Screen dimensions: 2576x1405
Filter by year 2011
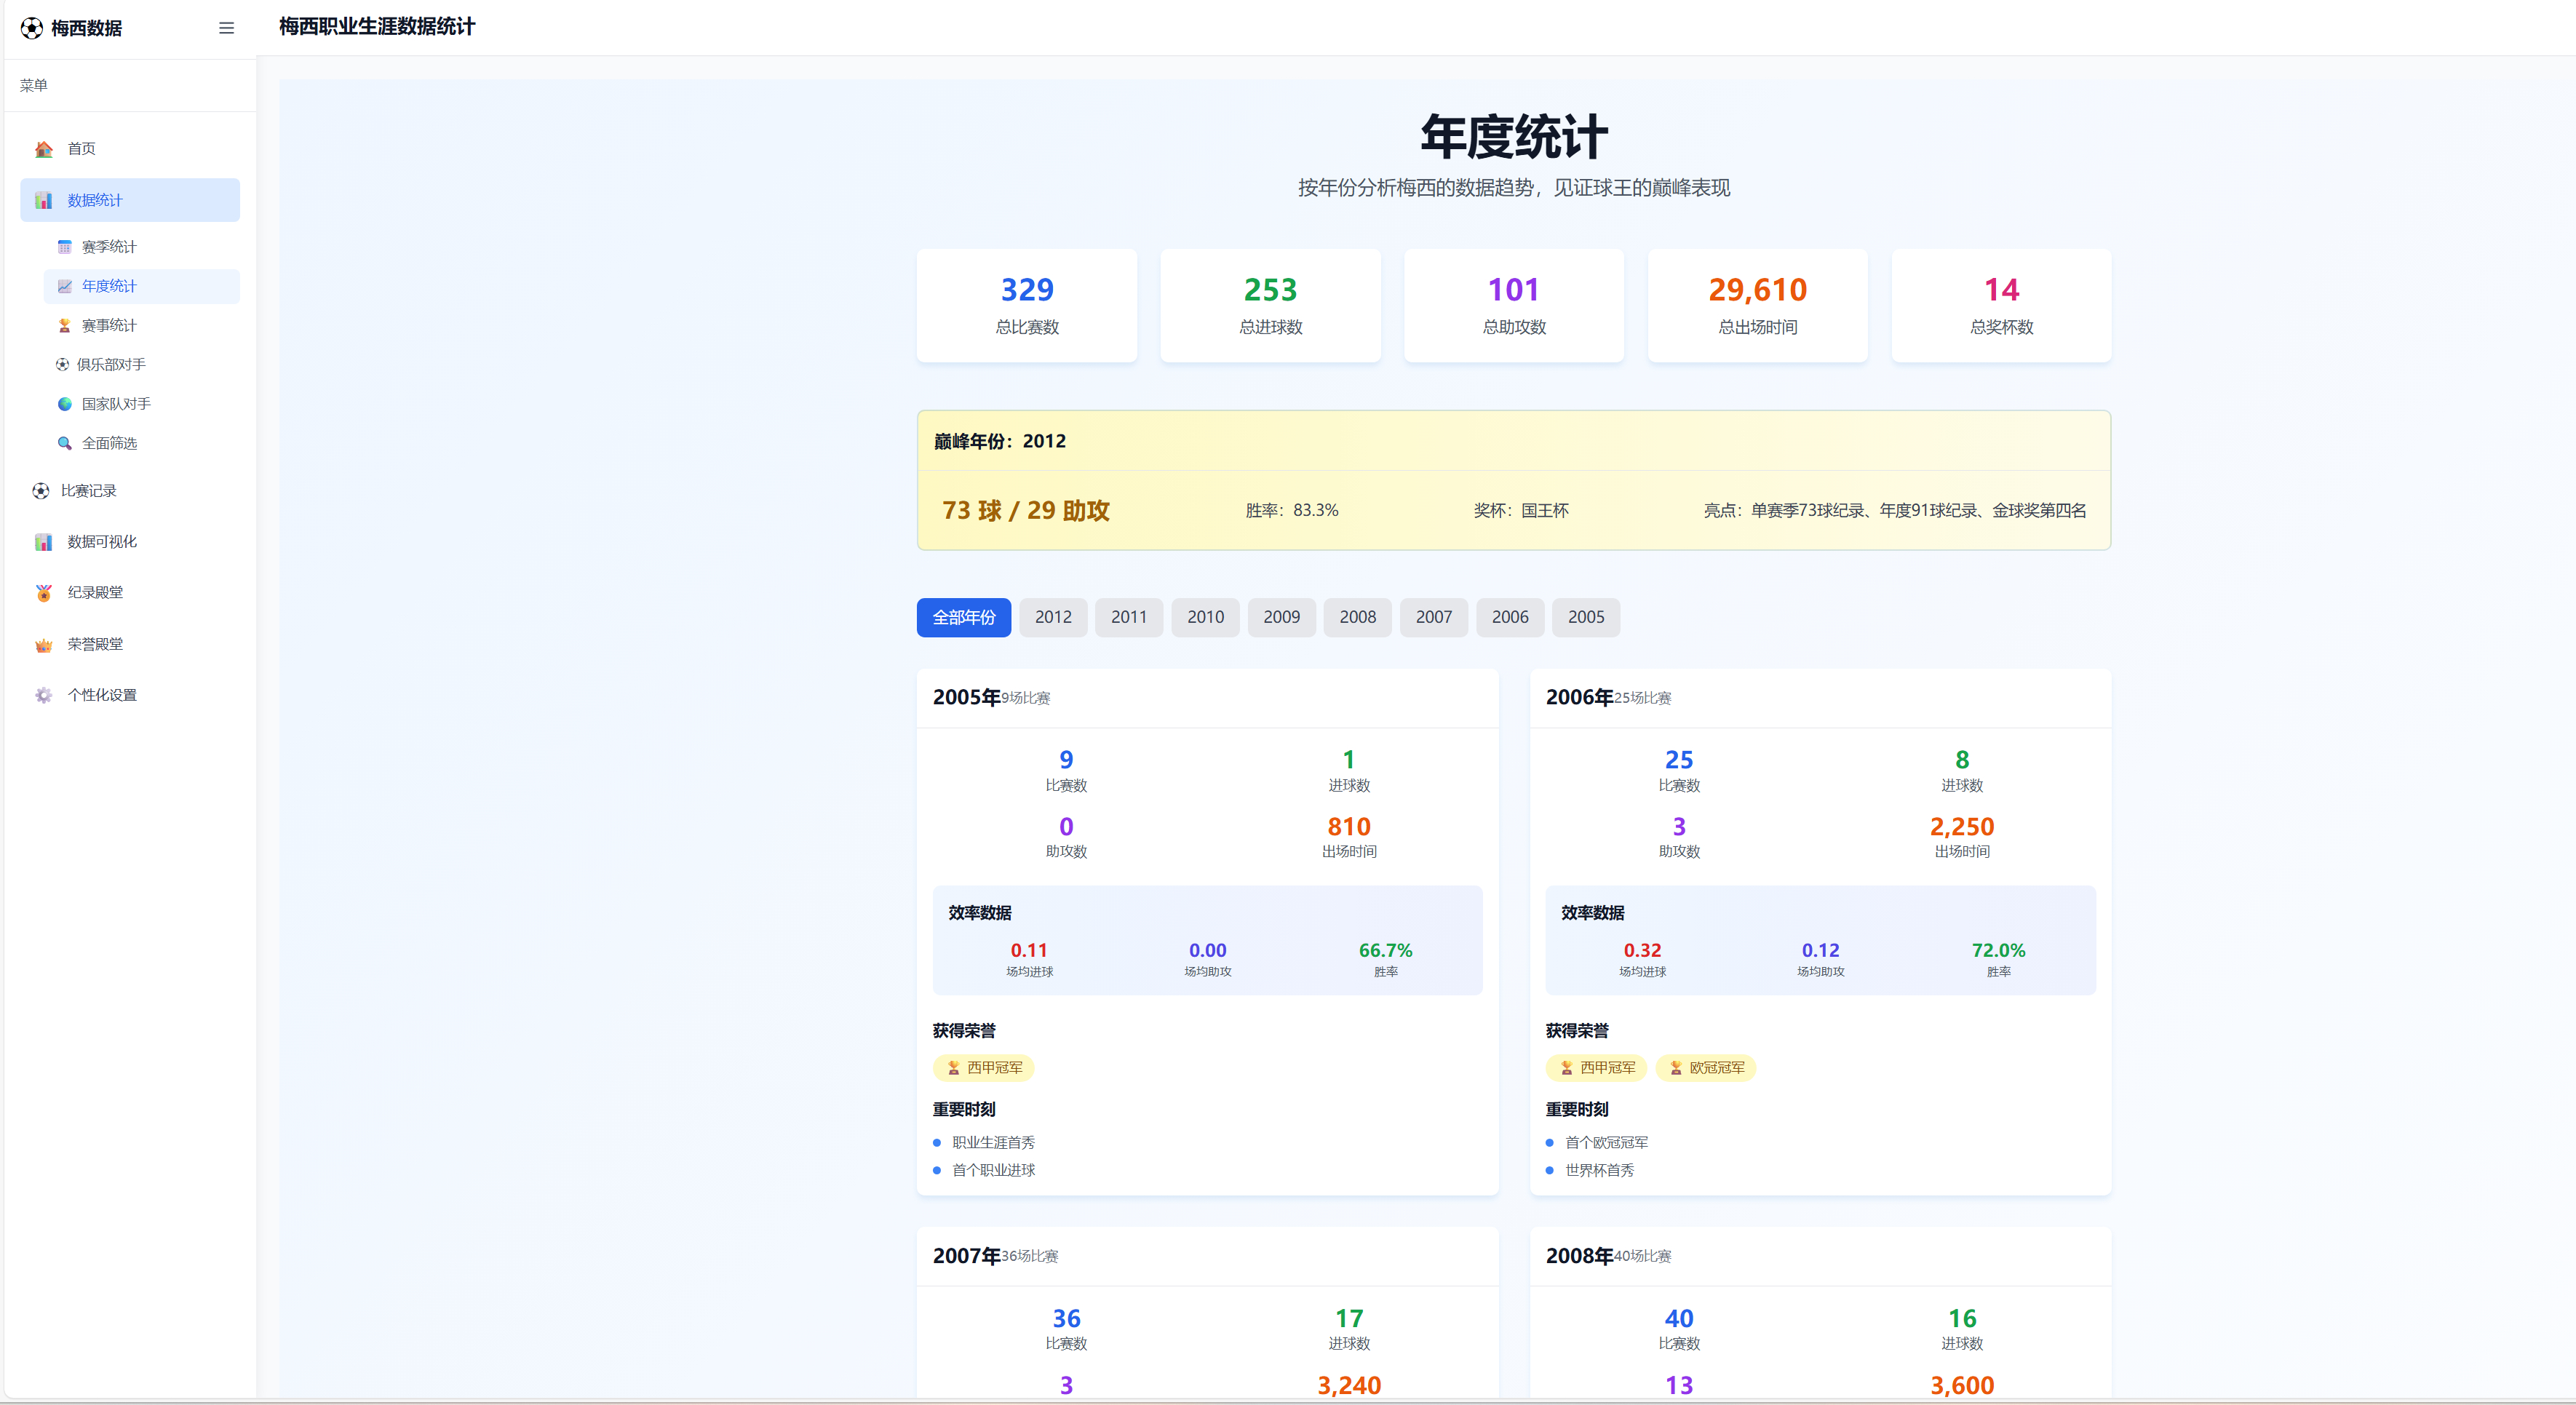tap(1129, 618)
